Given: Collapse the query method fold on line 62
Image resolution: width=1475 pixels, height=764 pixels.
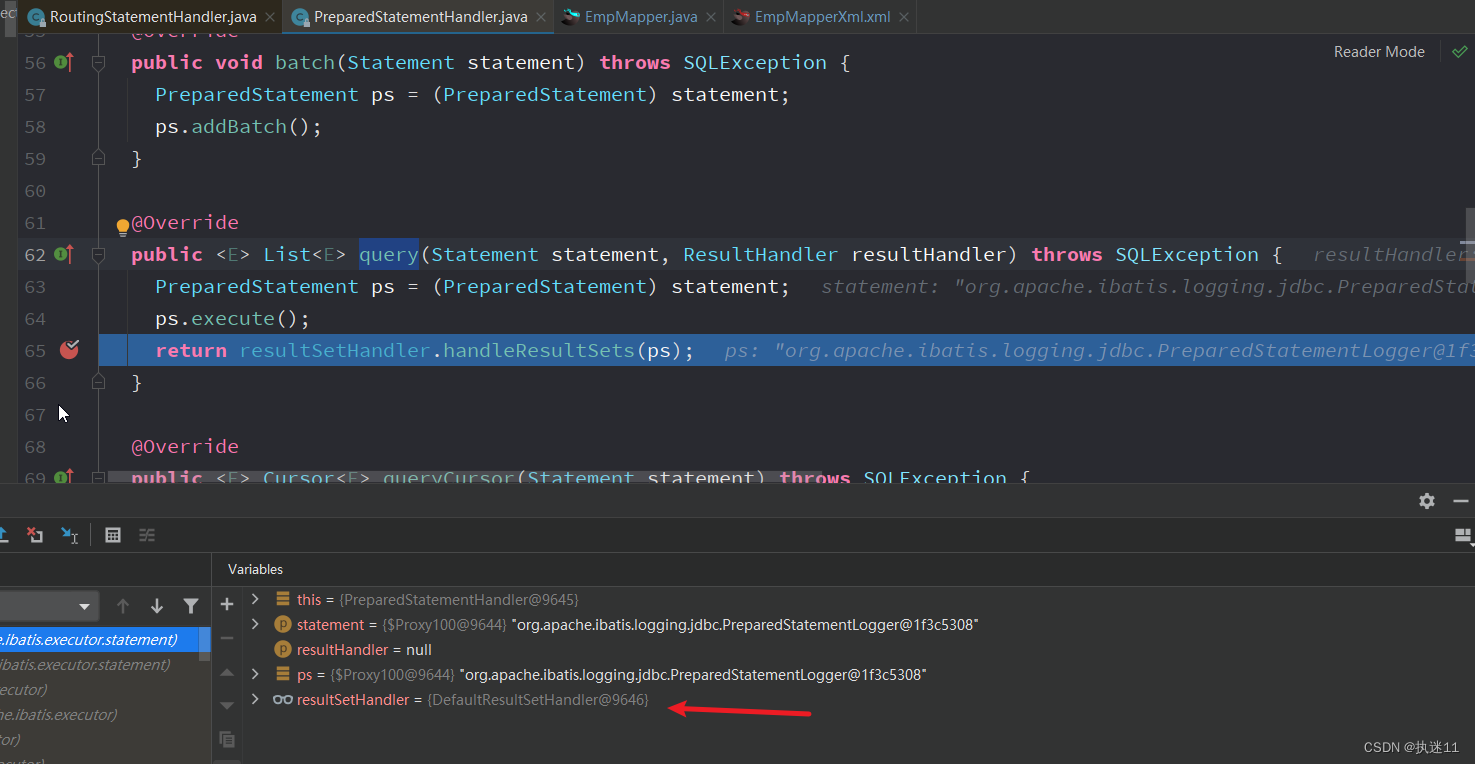Looking at the screenshot, I should (x=98, y=254).
